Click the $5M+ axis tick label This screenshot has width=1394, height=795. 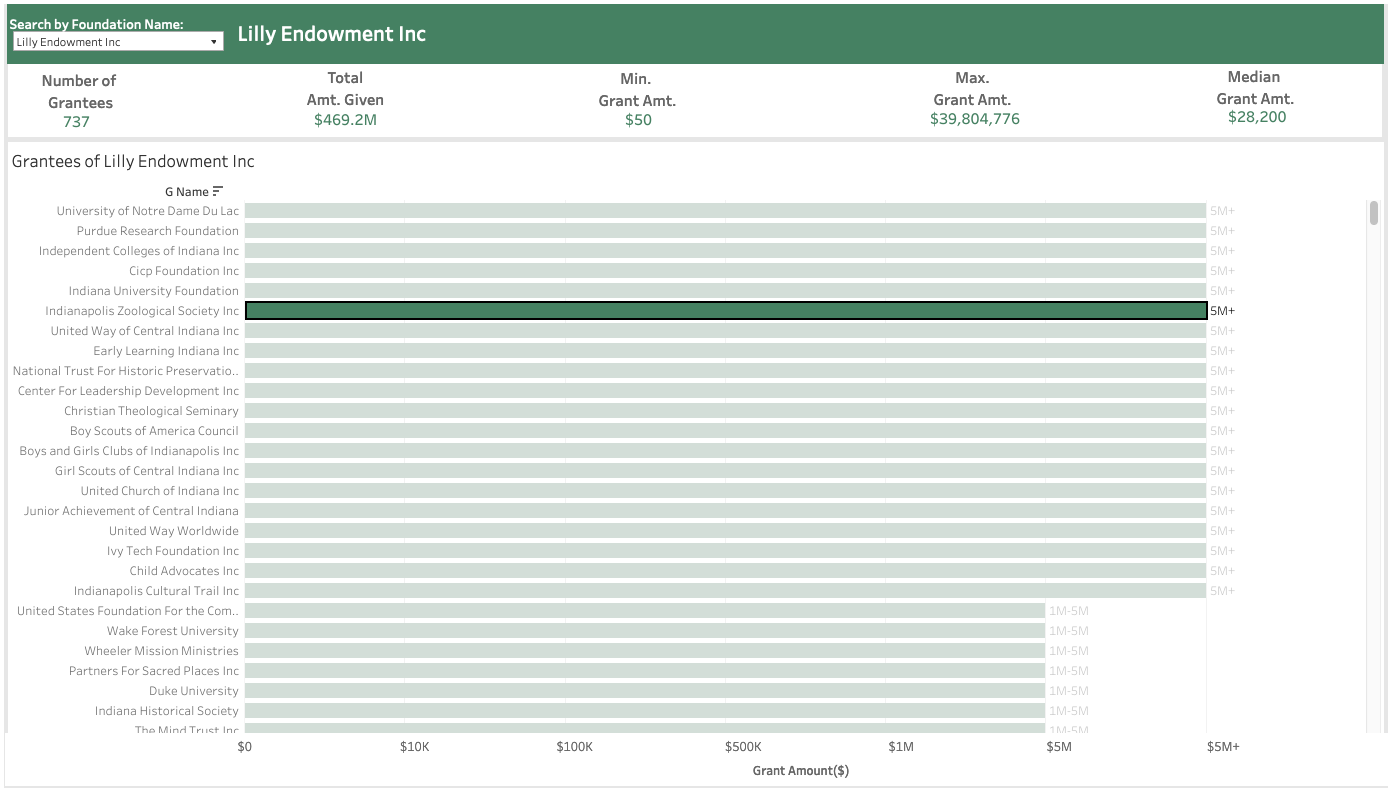pyautogui.click(x=1223, y=747)
